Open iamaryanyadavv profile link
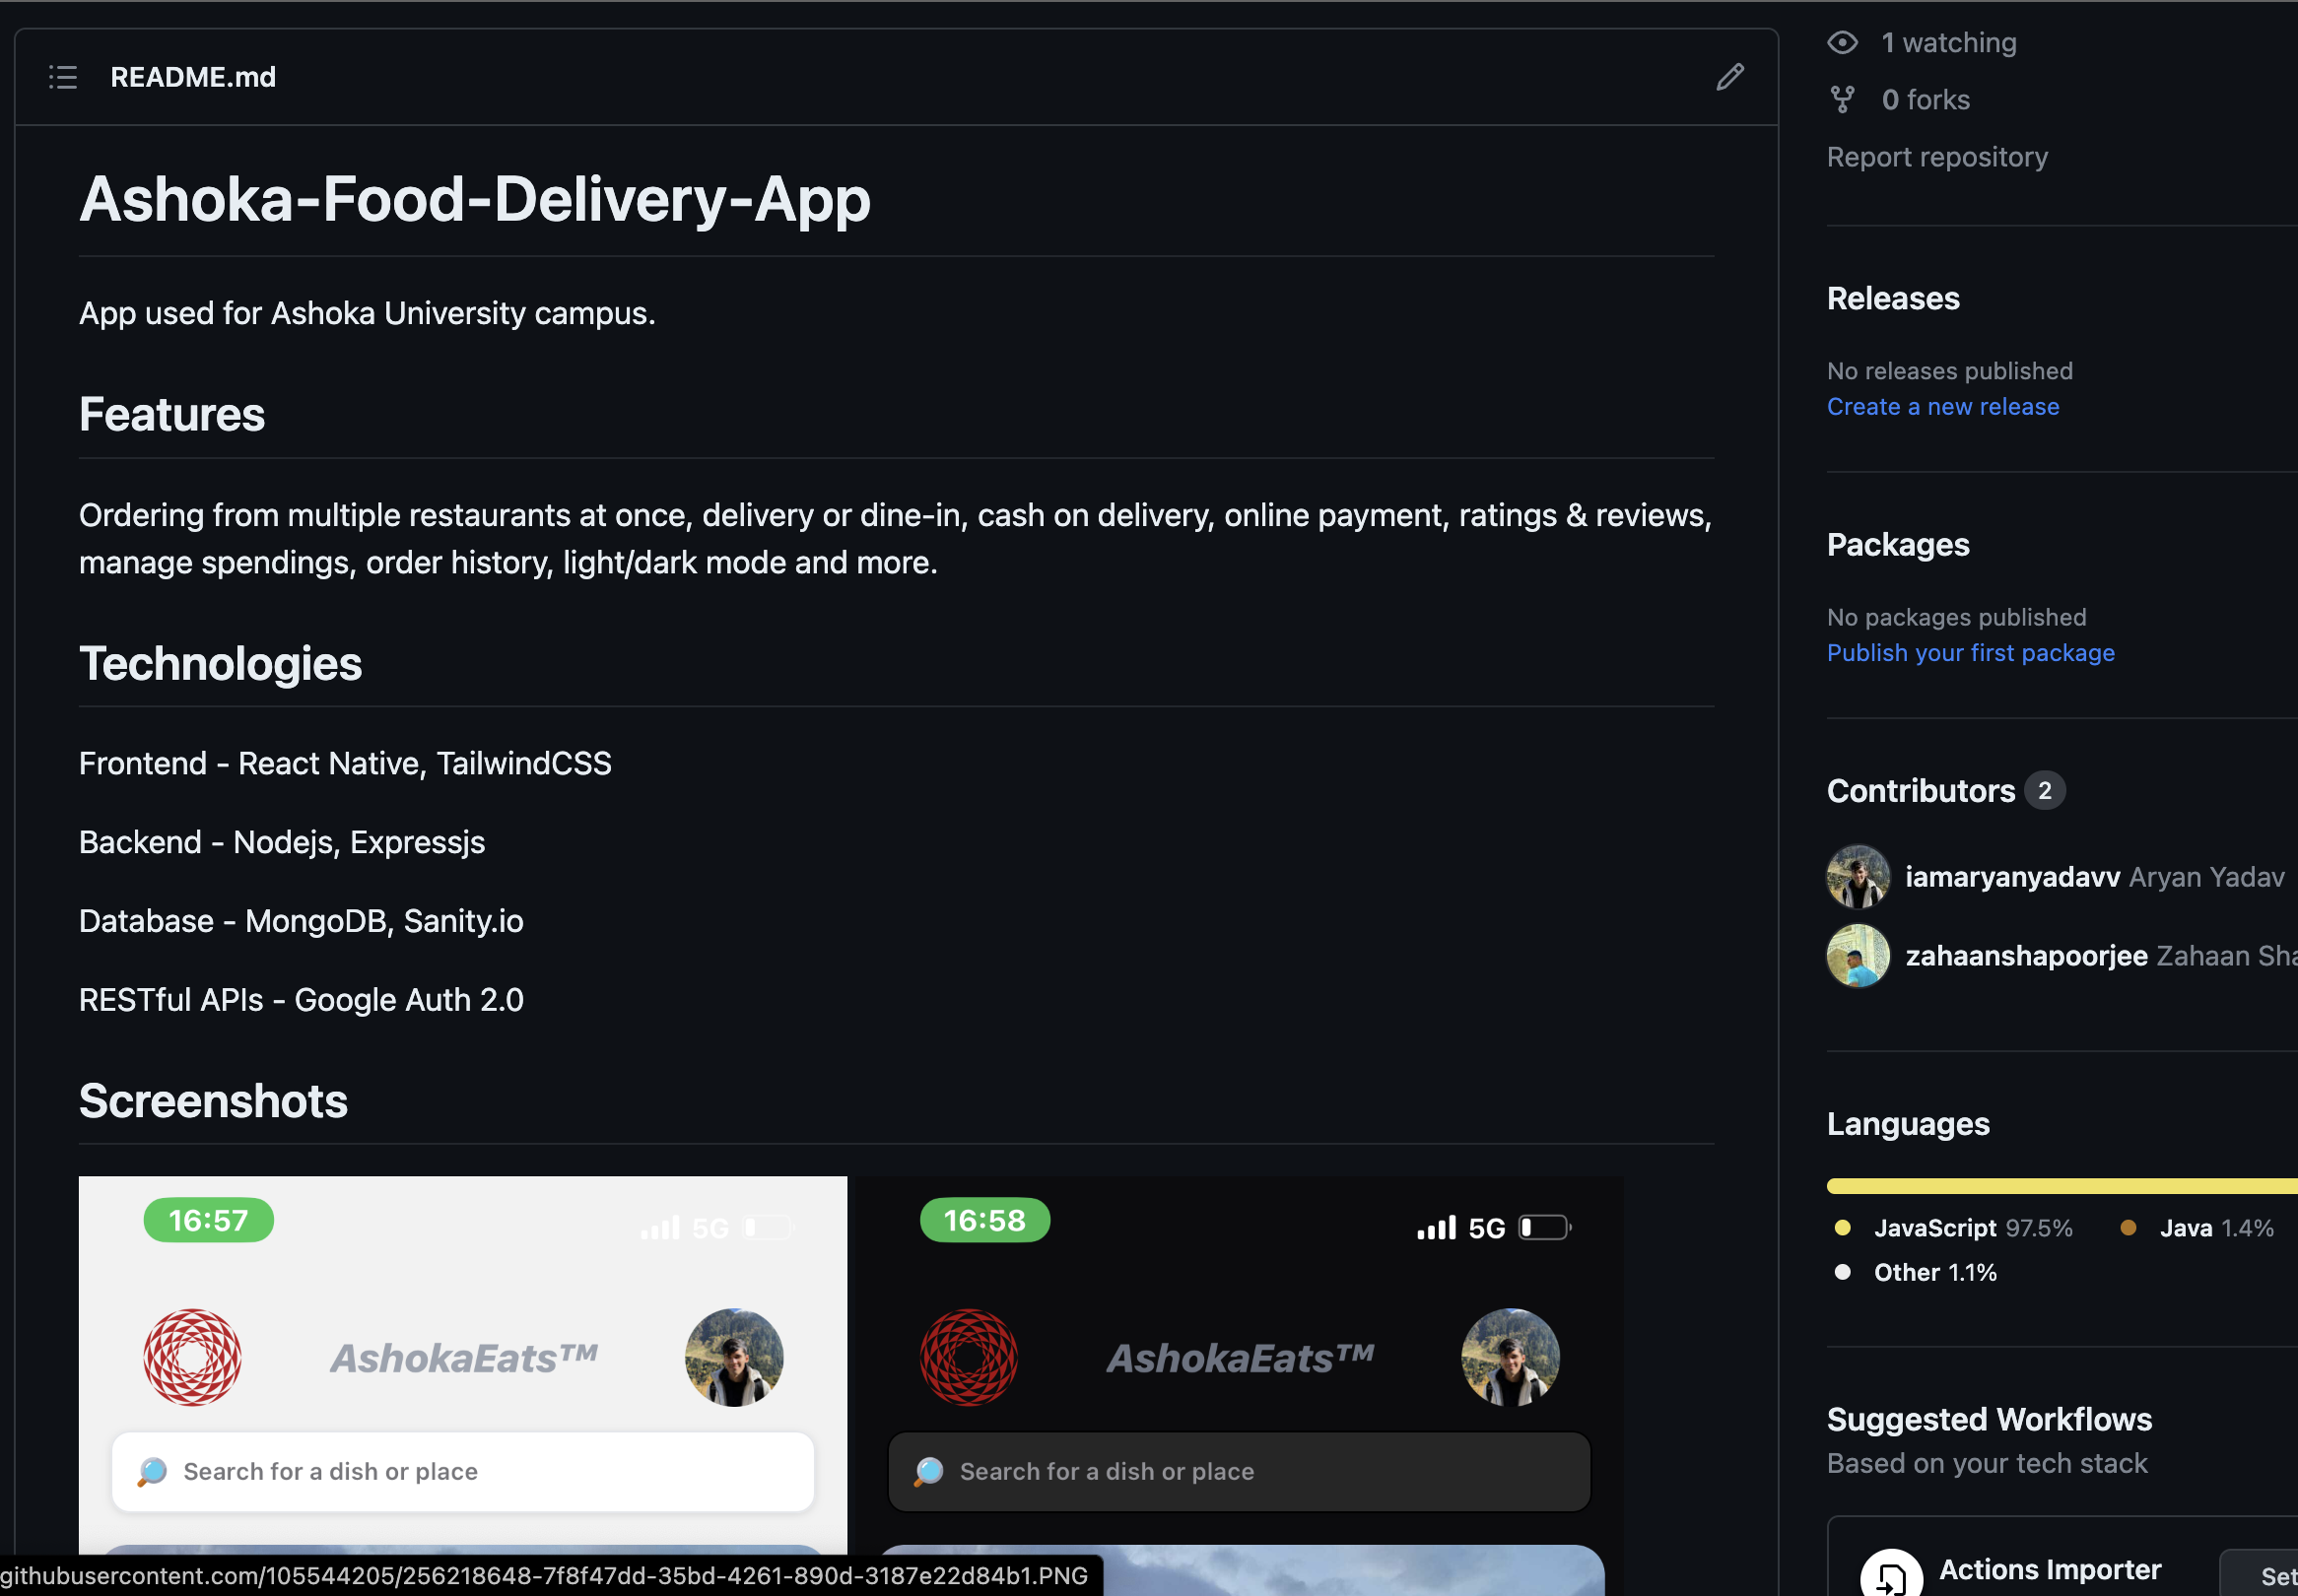Viewport: 2298px width, 1596px height. [x=2011, y=876]
